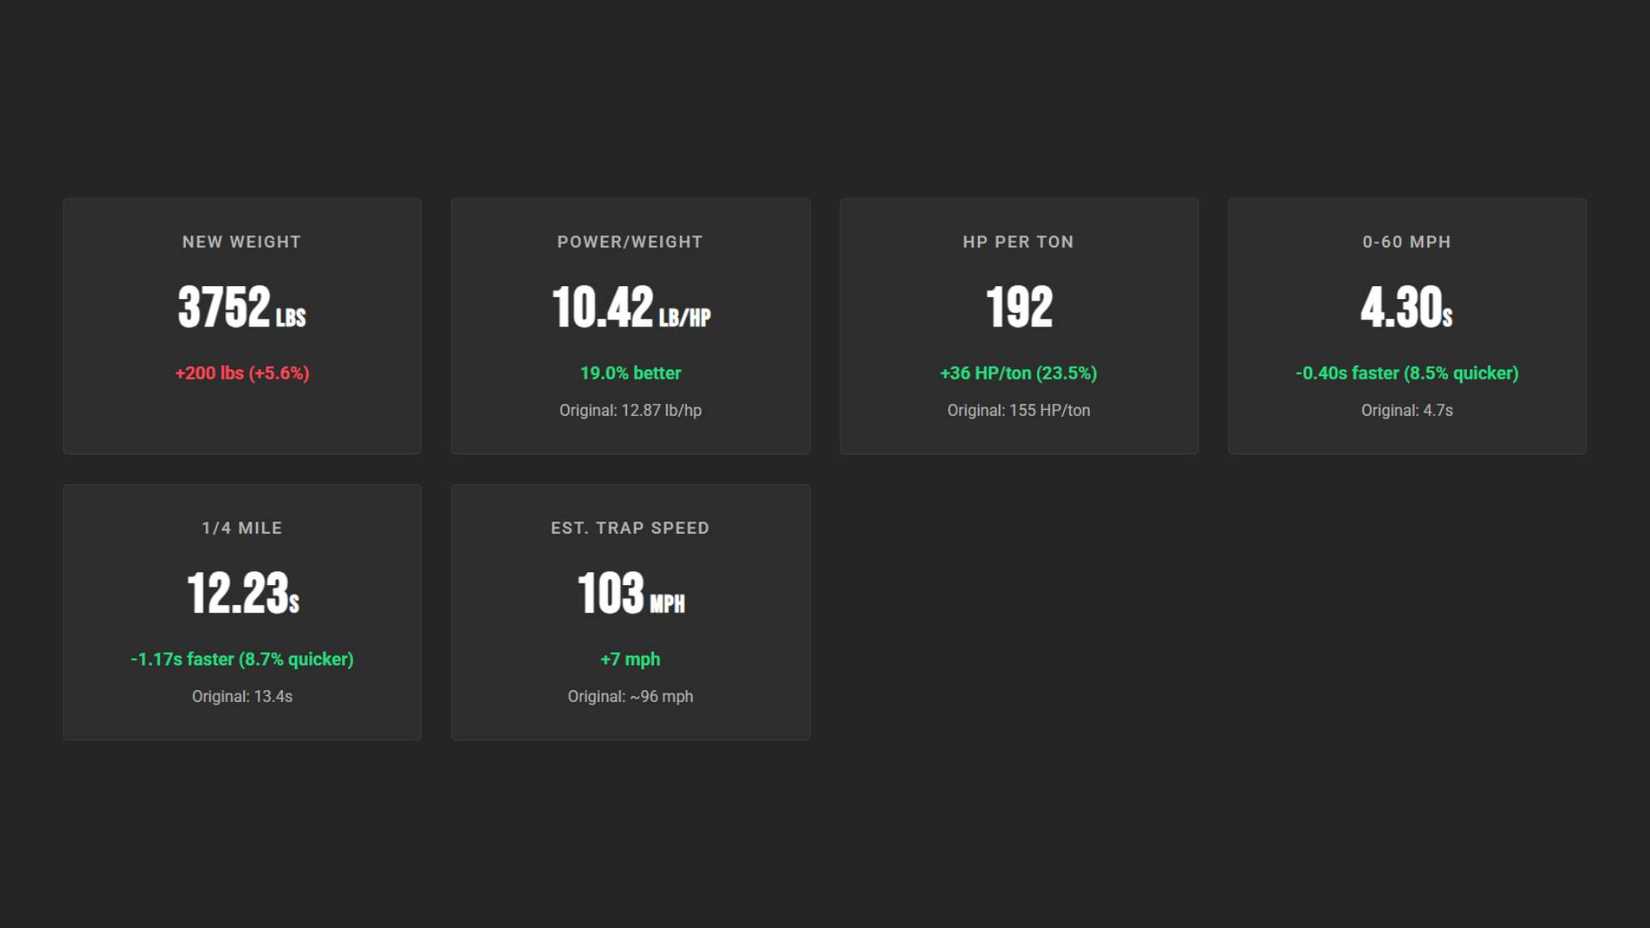The height and width of the screenshot is (928, 1650).
Task: Click the POWER/WEIGHT card heading
Action: pyautogui.click(x=630, y=242)
